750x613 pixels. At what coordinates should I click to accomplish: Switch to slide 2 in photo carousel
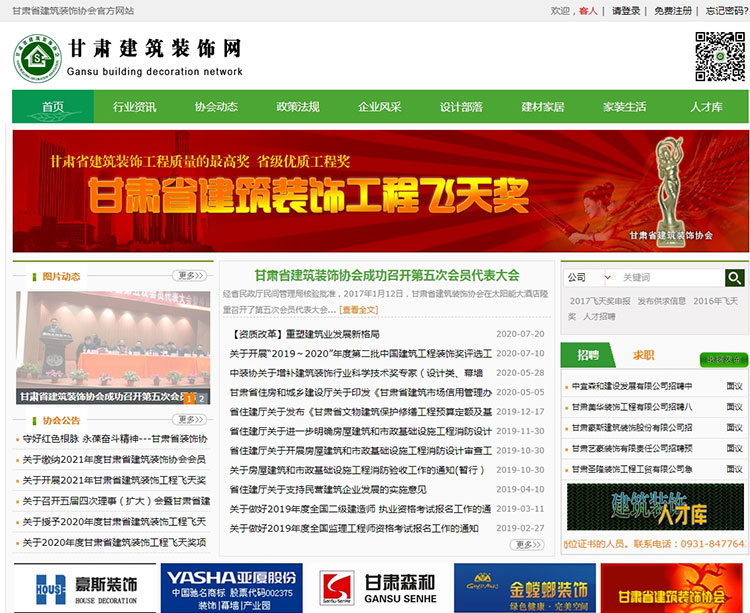click(201, 398)
